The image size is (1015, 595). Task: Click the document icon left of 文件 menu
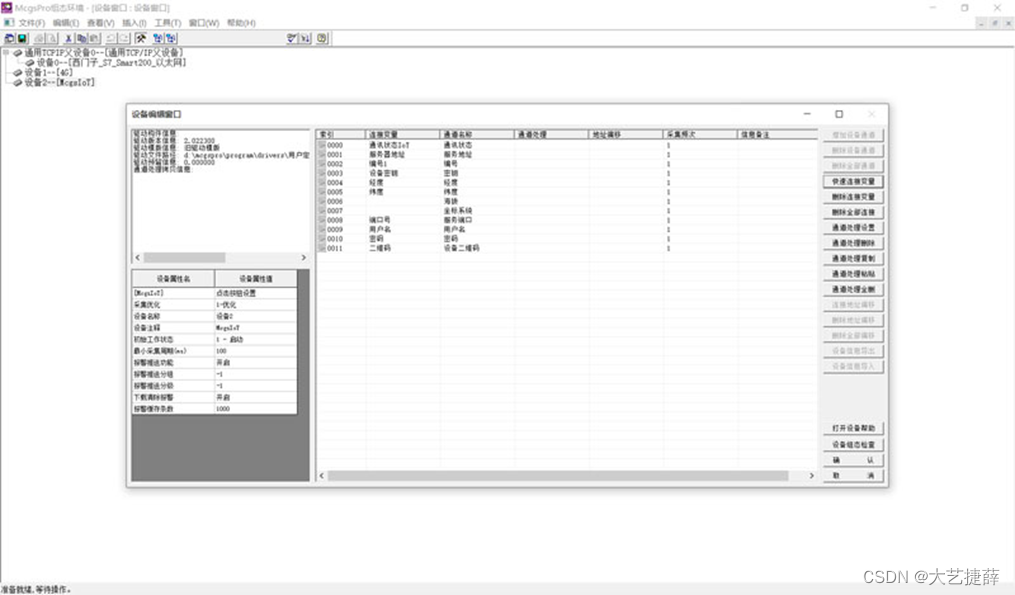8,23
